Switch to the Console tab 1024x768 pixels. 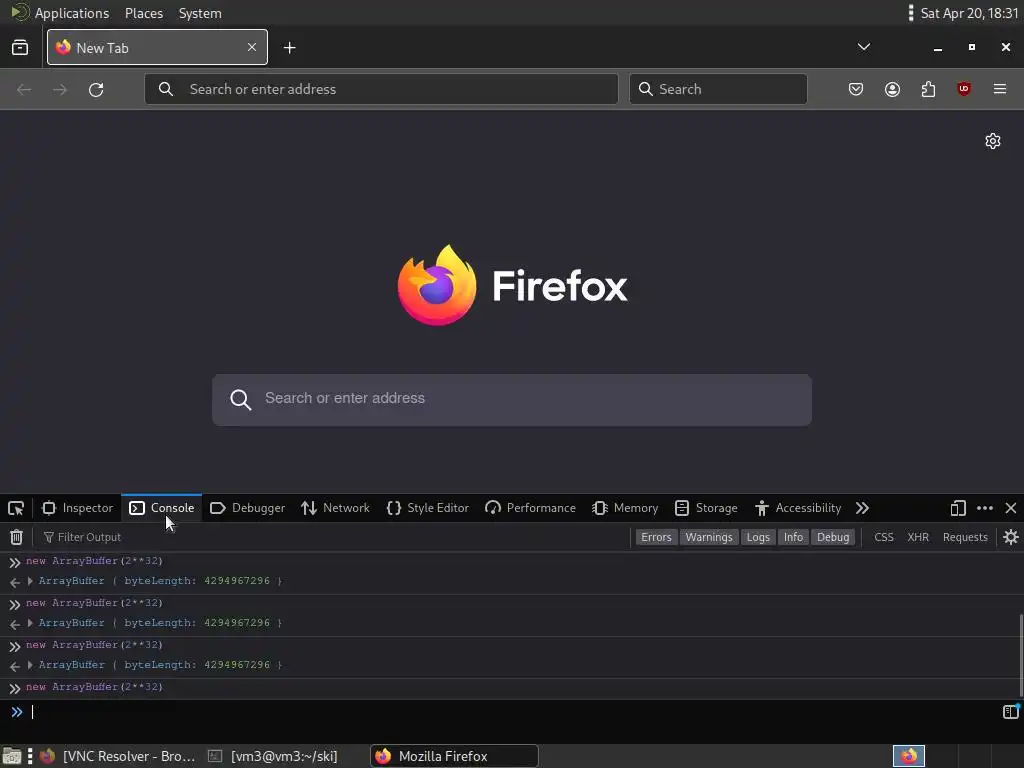(162, 508)
